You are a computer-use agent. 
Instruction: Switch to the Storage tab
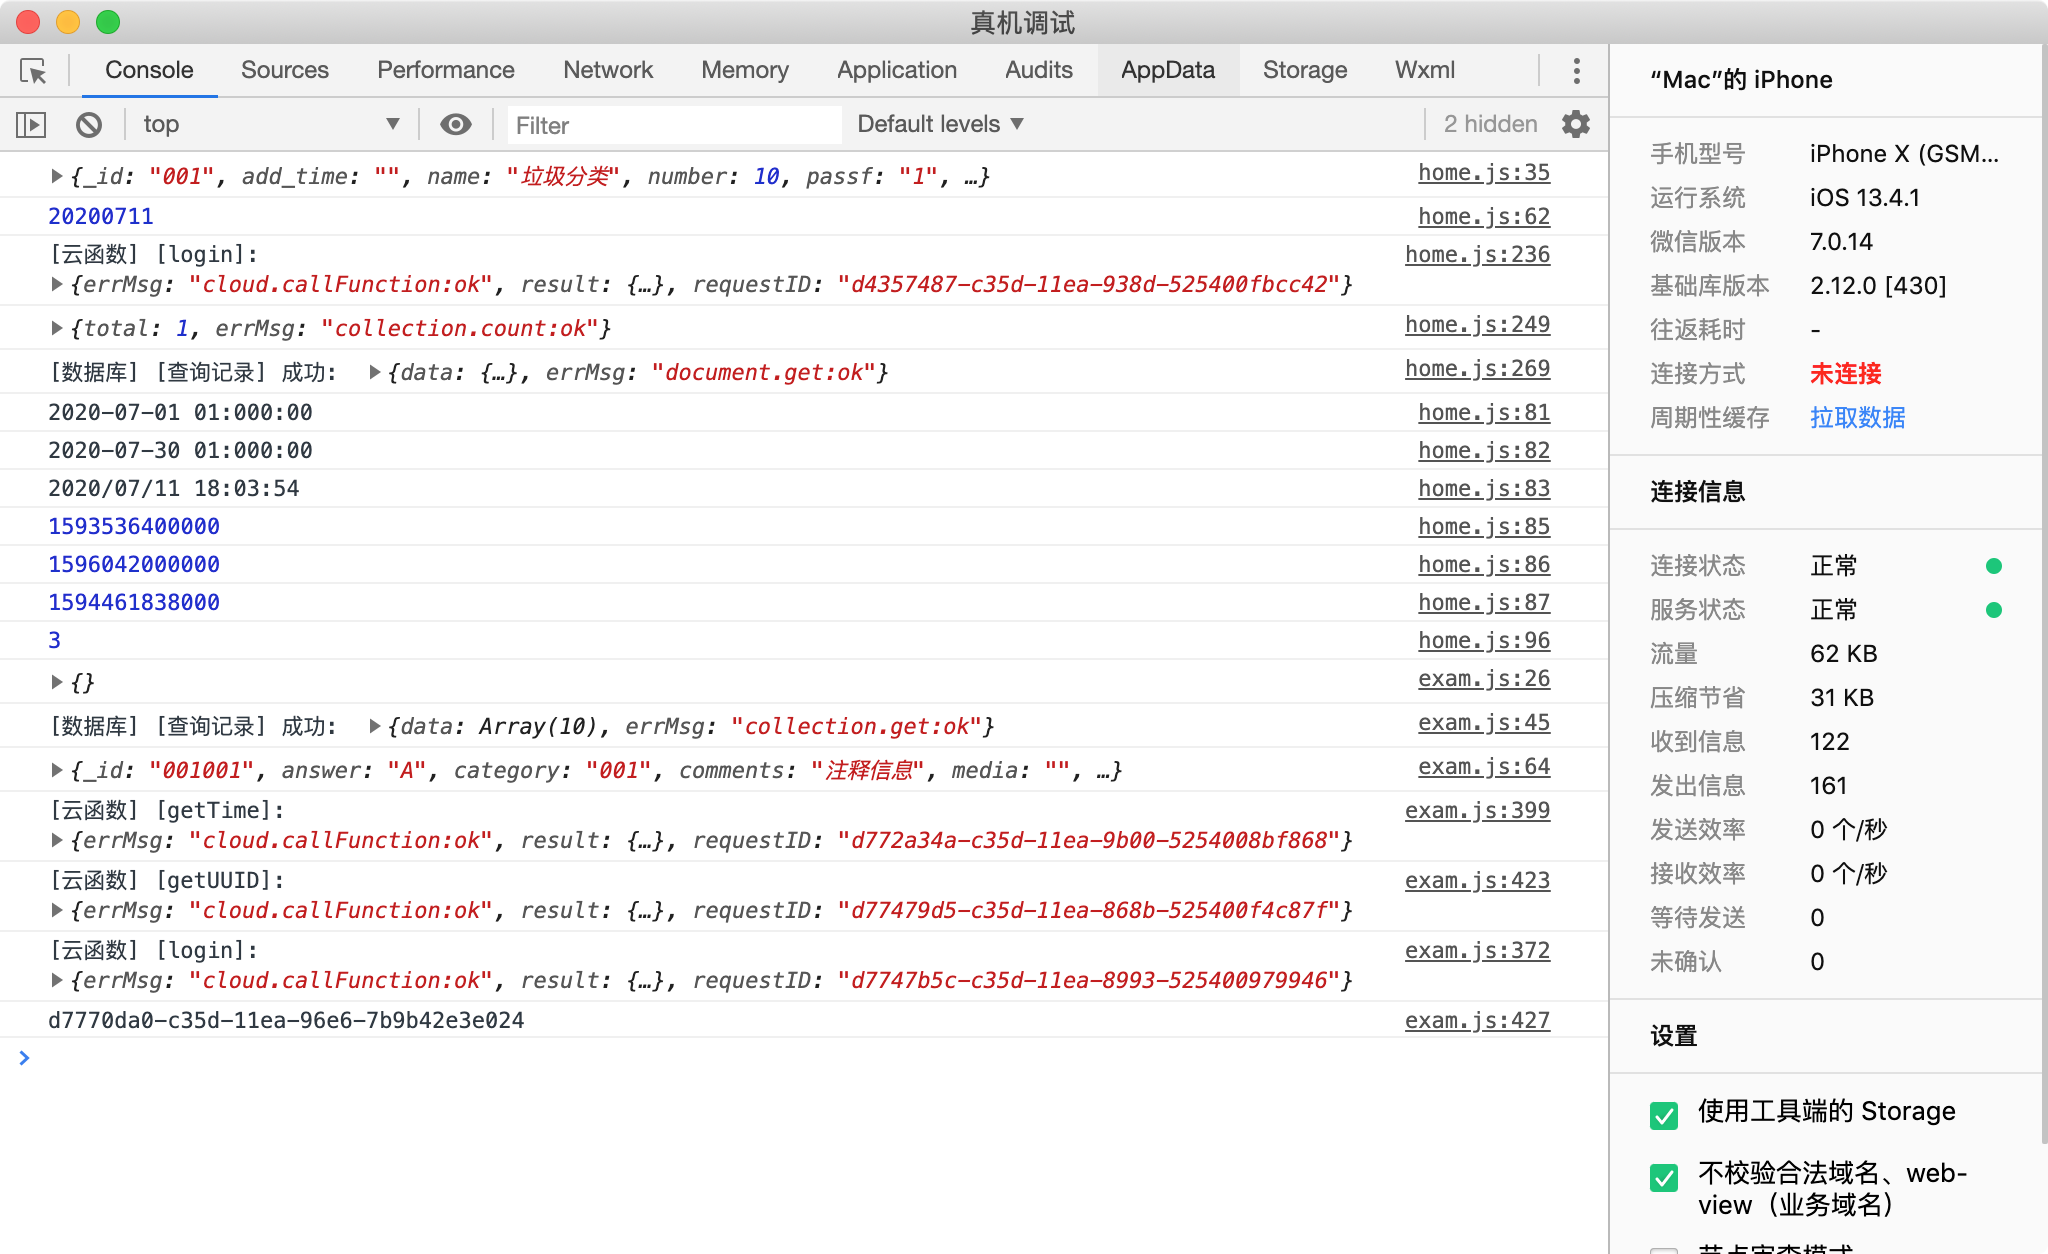tap(1304, 70)
